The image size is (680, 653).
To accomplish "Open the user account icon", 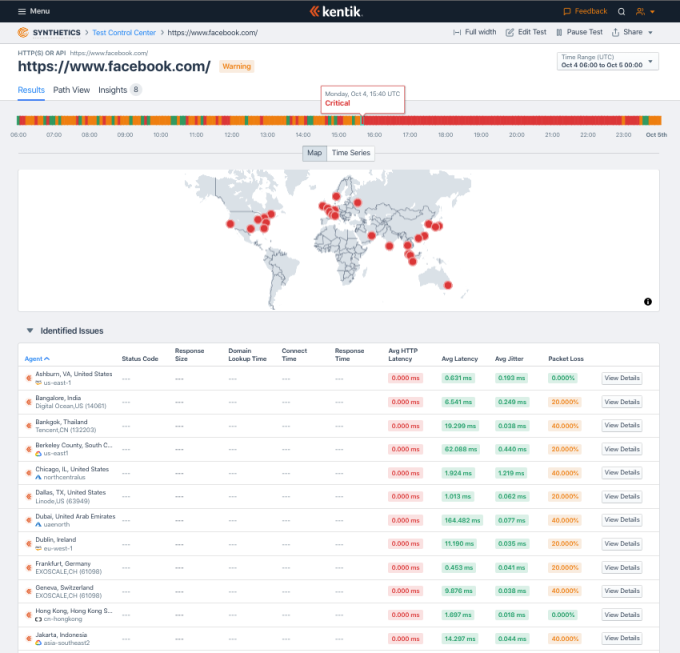I will coord(640,12).
